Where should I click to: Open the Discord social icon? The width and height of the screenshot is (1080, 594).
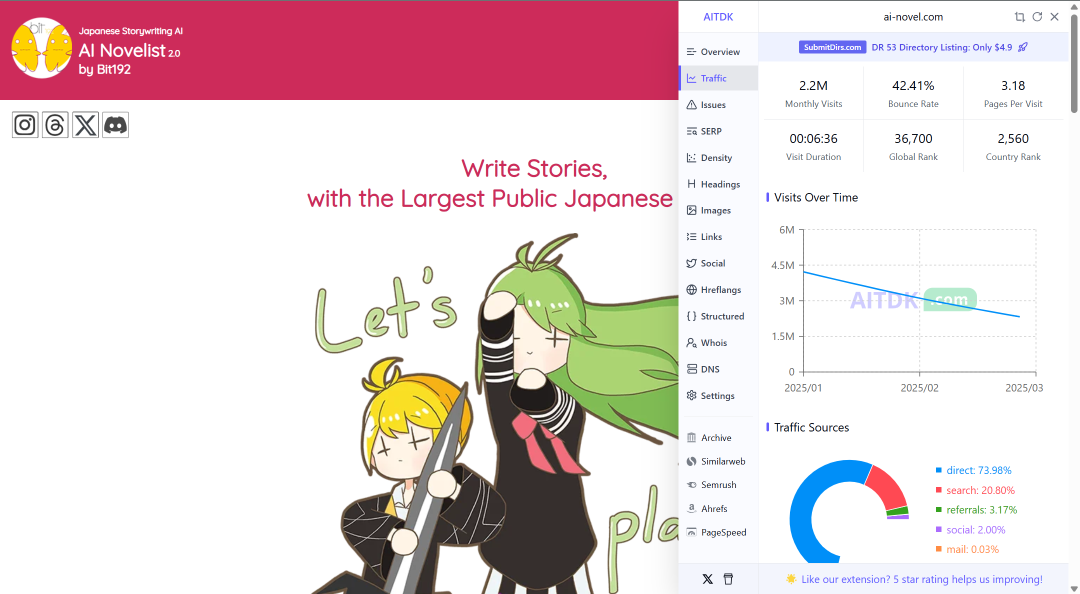click(116, 125)
